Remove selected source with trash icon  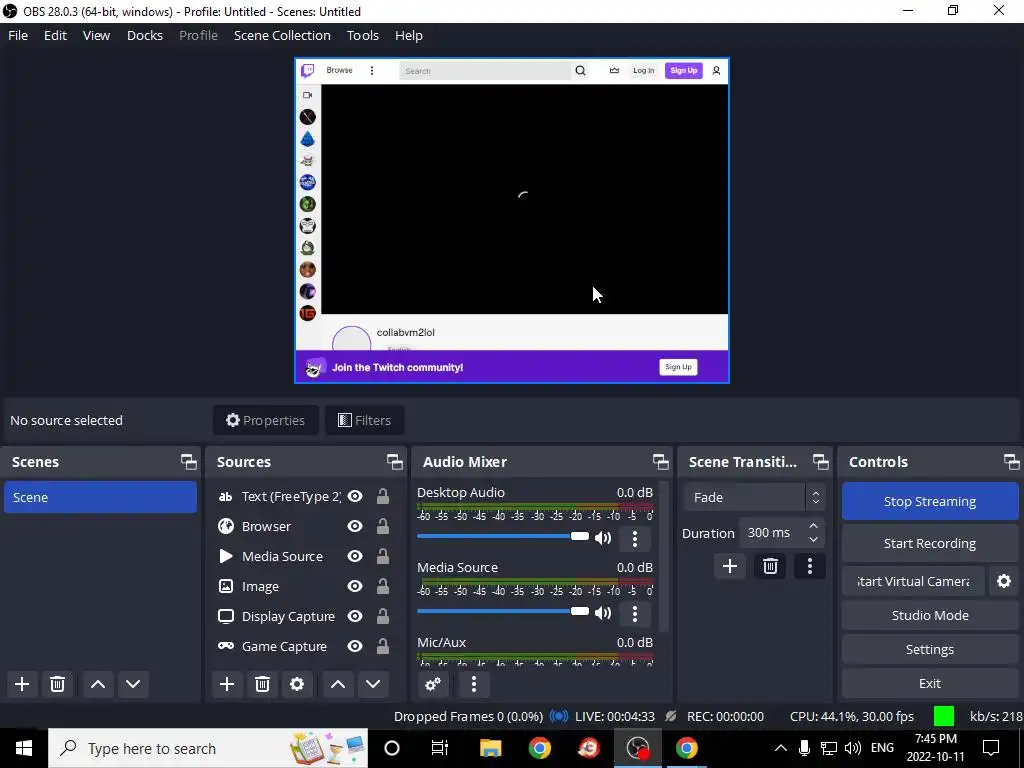click(x=263, y=684)
